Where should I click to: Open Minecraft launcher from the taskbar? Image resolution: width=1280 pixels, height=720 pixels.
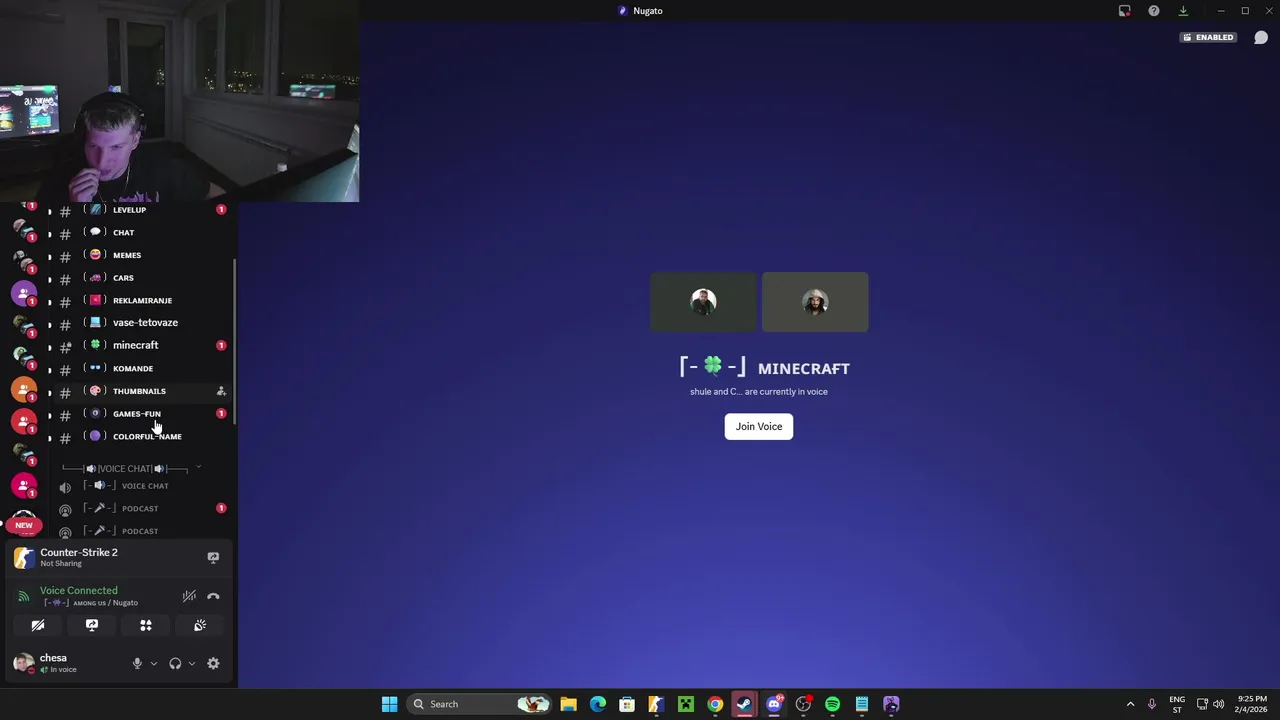686,704
